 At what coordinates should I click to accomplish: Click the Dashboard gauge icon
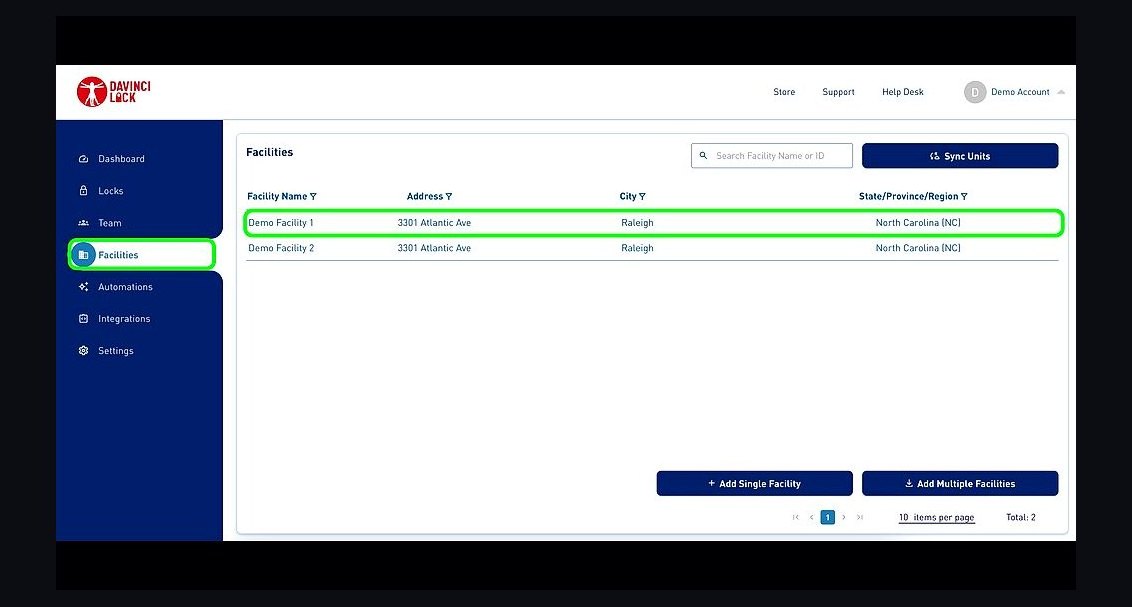pos(83,159)
